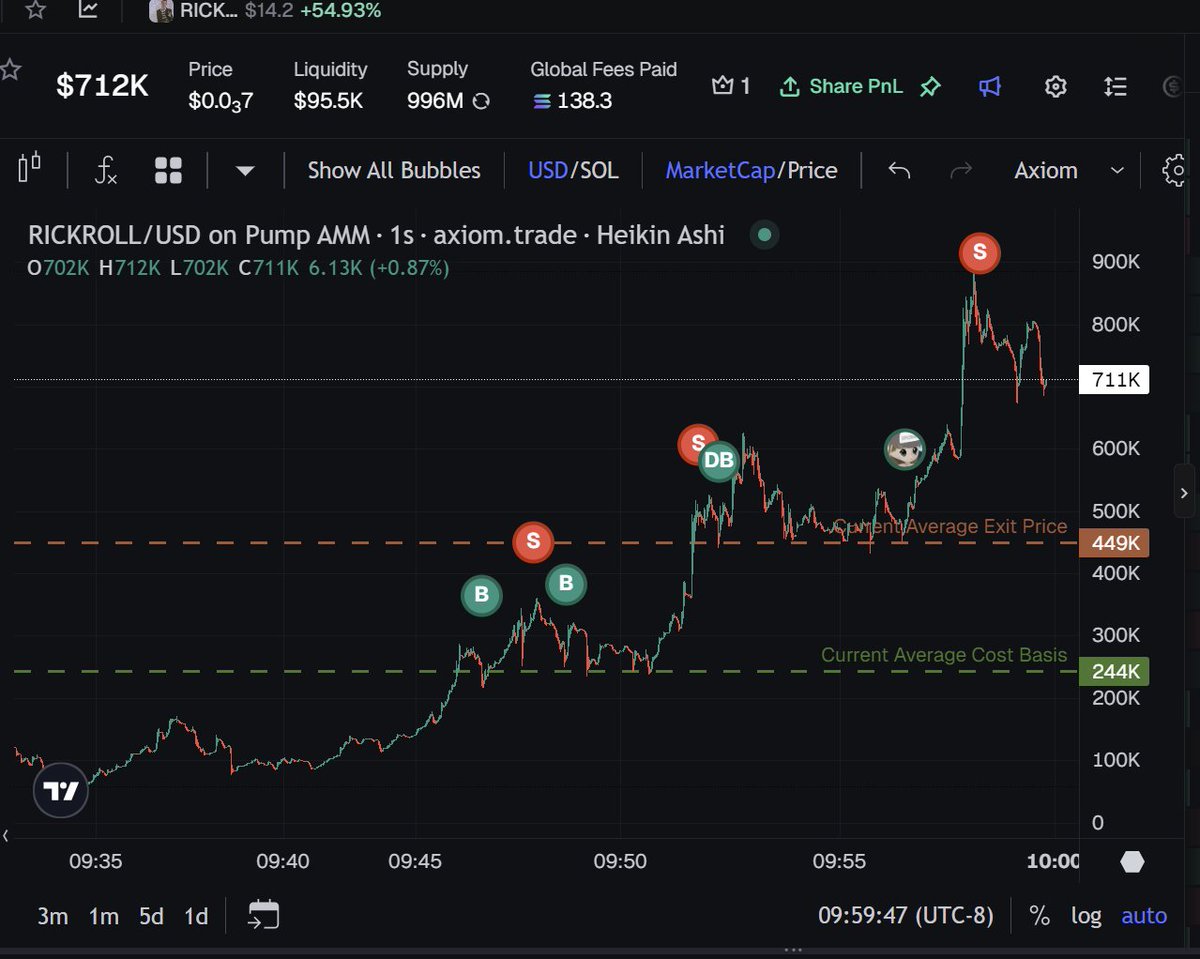
Task: Open settings gear in the token header
Action: click(x=1055, y=87)
